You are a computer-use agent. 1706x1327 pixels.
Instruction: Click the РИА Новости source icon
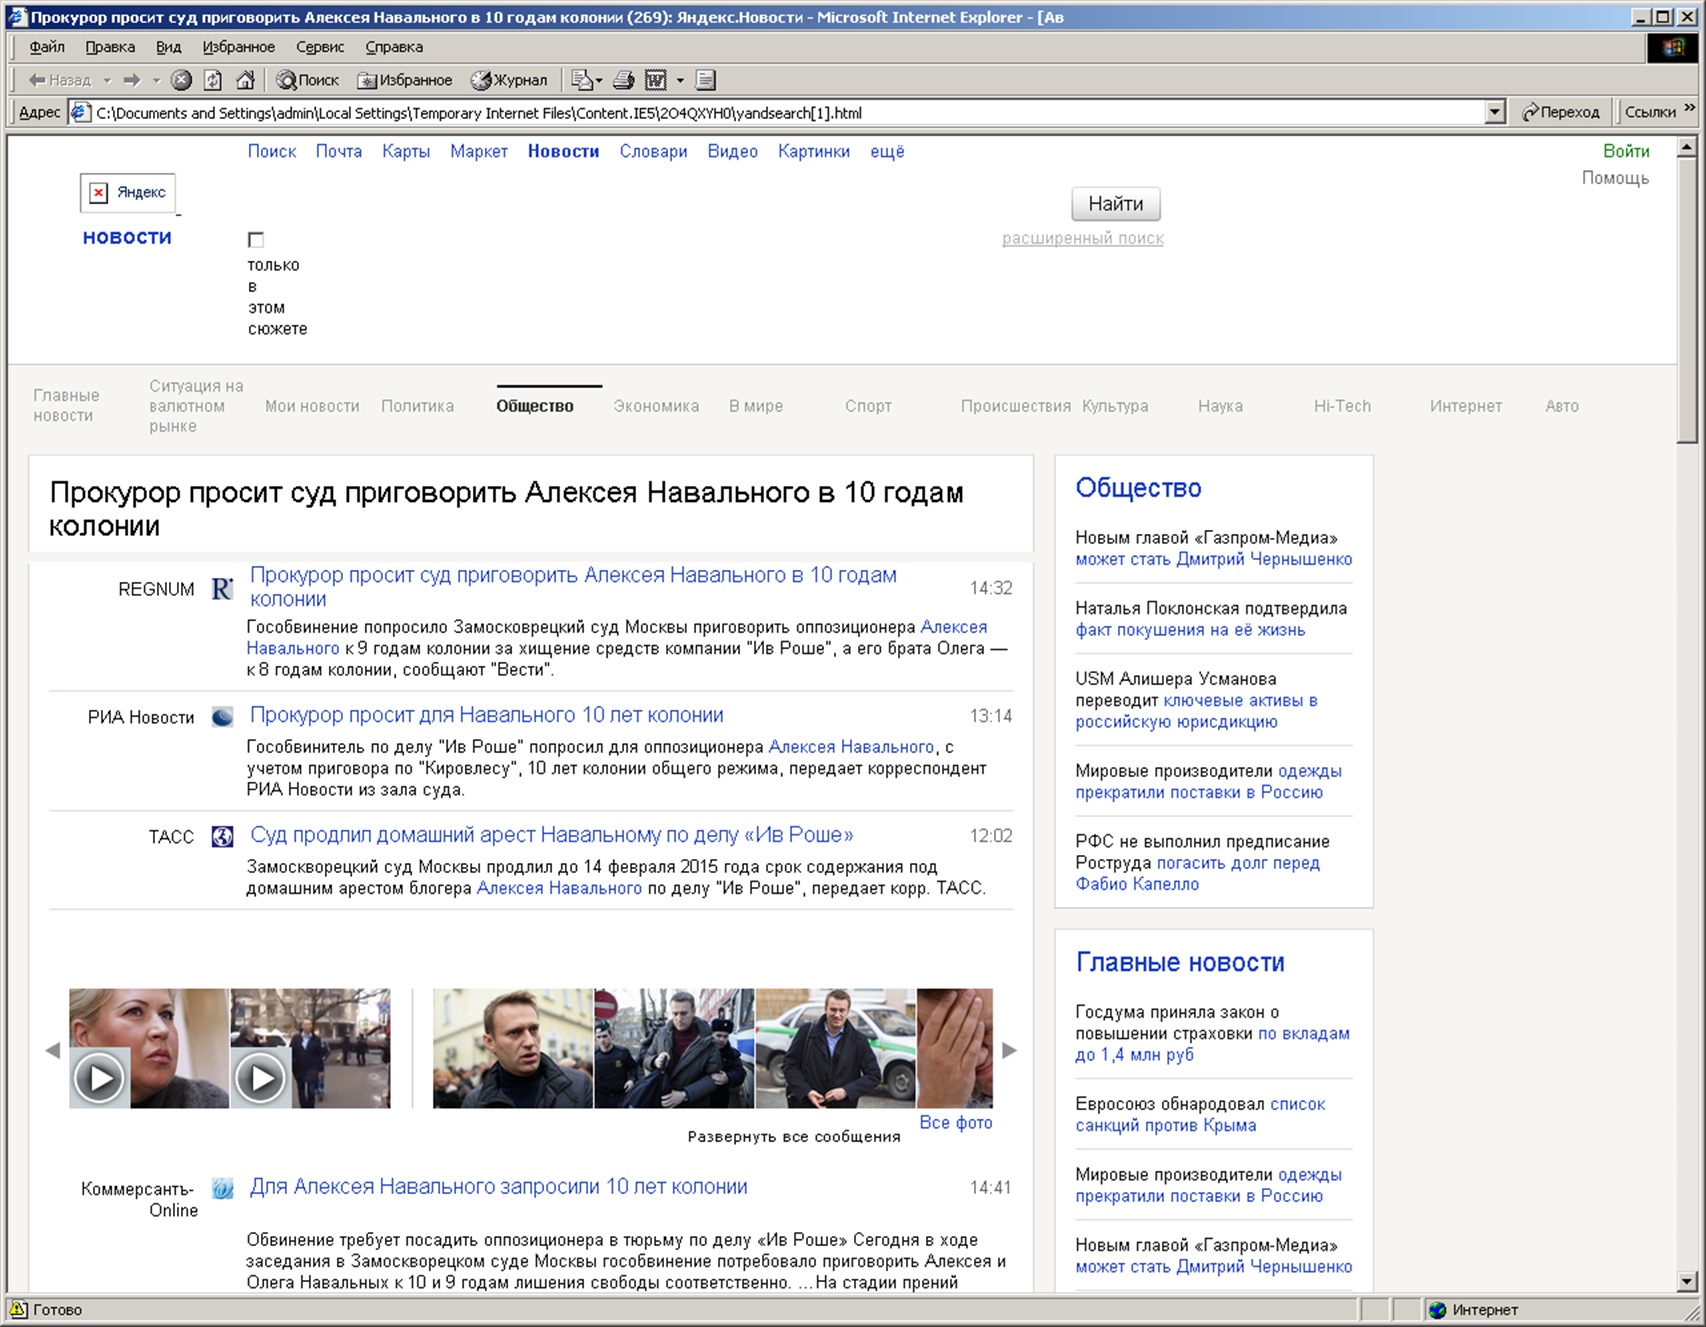coord(222,716)
